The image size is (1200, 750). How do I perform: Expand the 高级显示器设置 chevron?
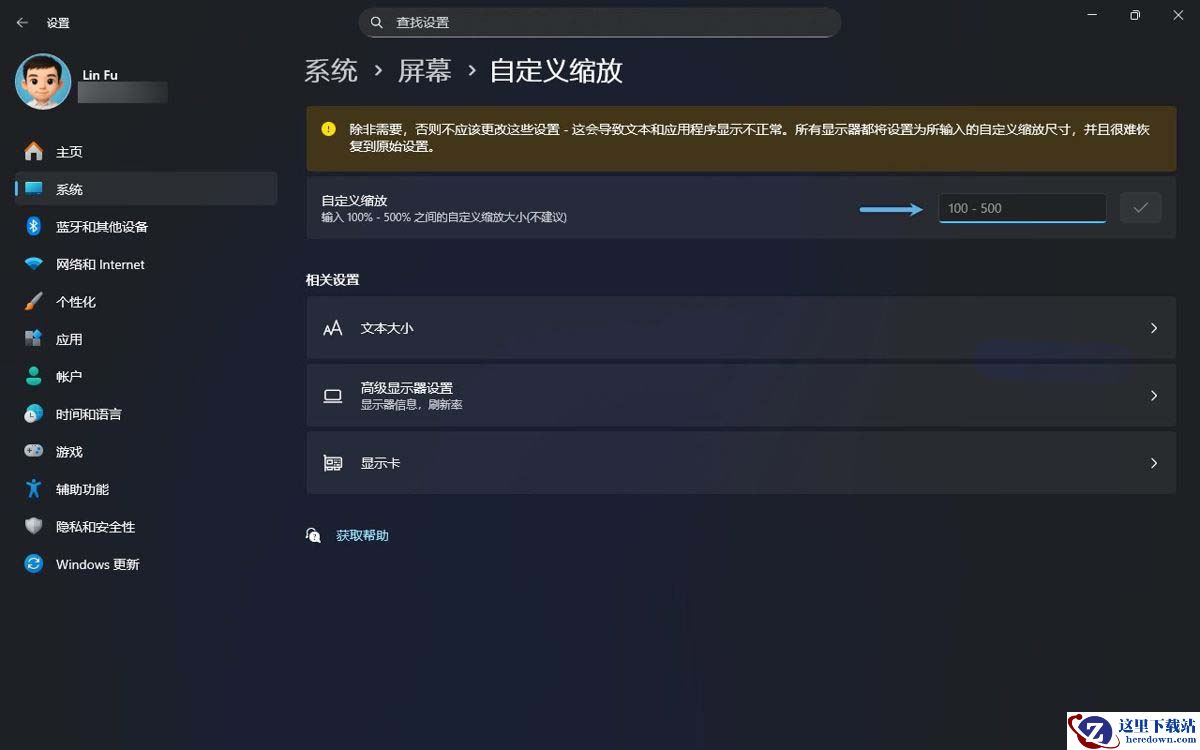click(x=1153, y=396)
